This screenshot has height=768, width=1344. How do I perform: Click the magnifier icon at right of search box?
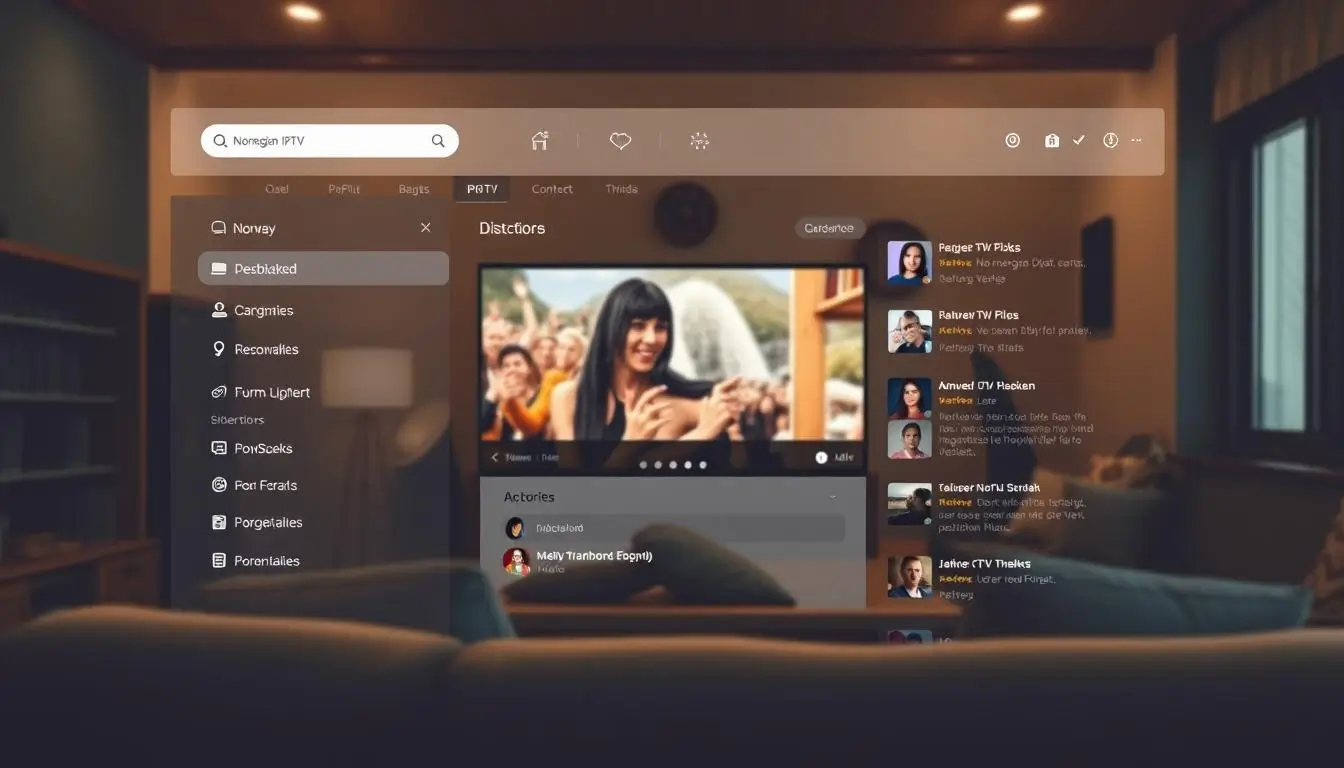coord(438,141)
